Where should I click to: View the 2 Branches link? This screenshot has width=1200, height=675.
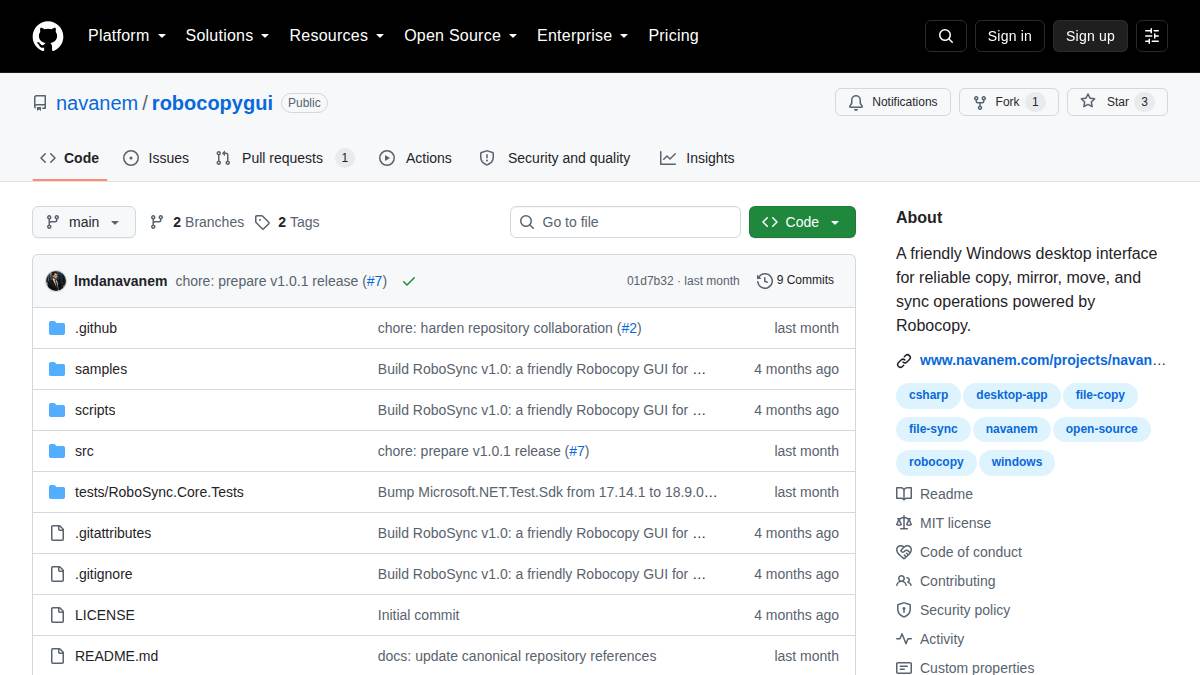[x=197, y=222]
